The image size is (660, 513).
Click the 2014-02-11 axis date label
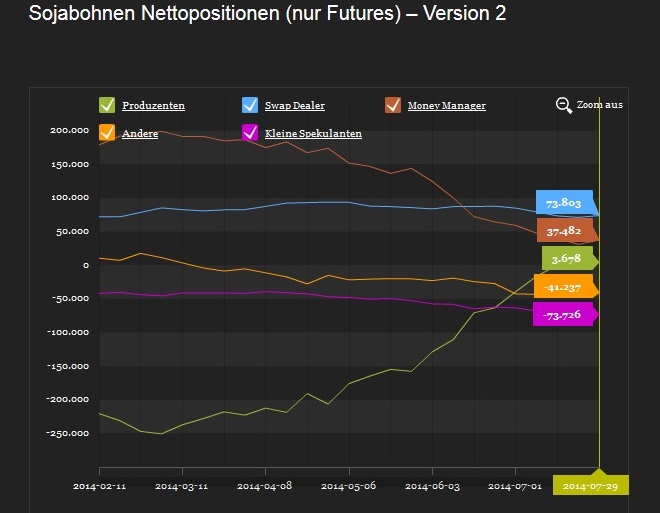[x=99, y=486]
